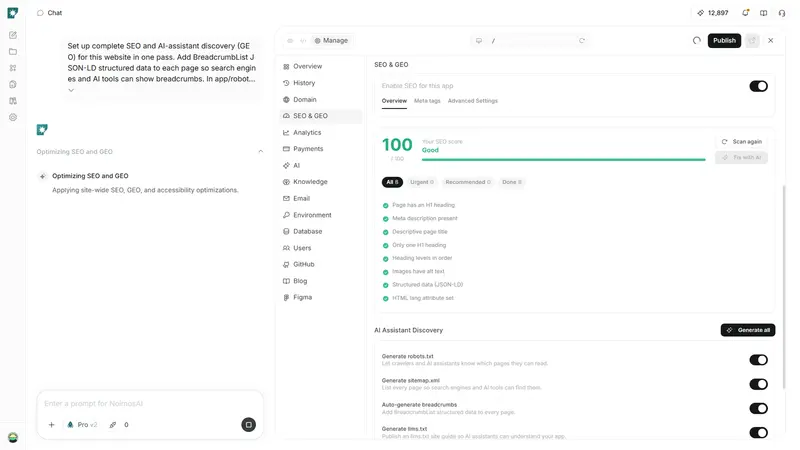This screenshot has height=450, width=800.
Task: Click Generate all button
Action: [748, 330]
